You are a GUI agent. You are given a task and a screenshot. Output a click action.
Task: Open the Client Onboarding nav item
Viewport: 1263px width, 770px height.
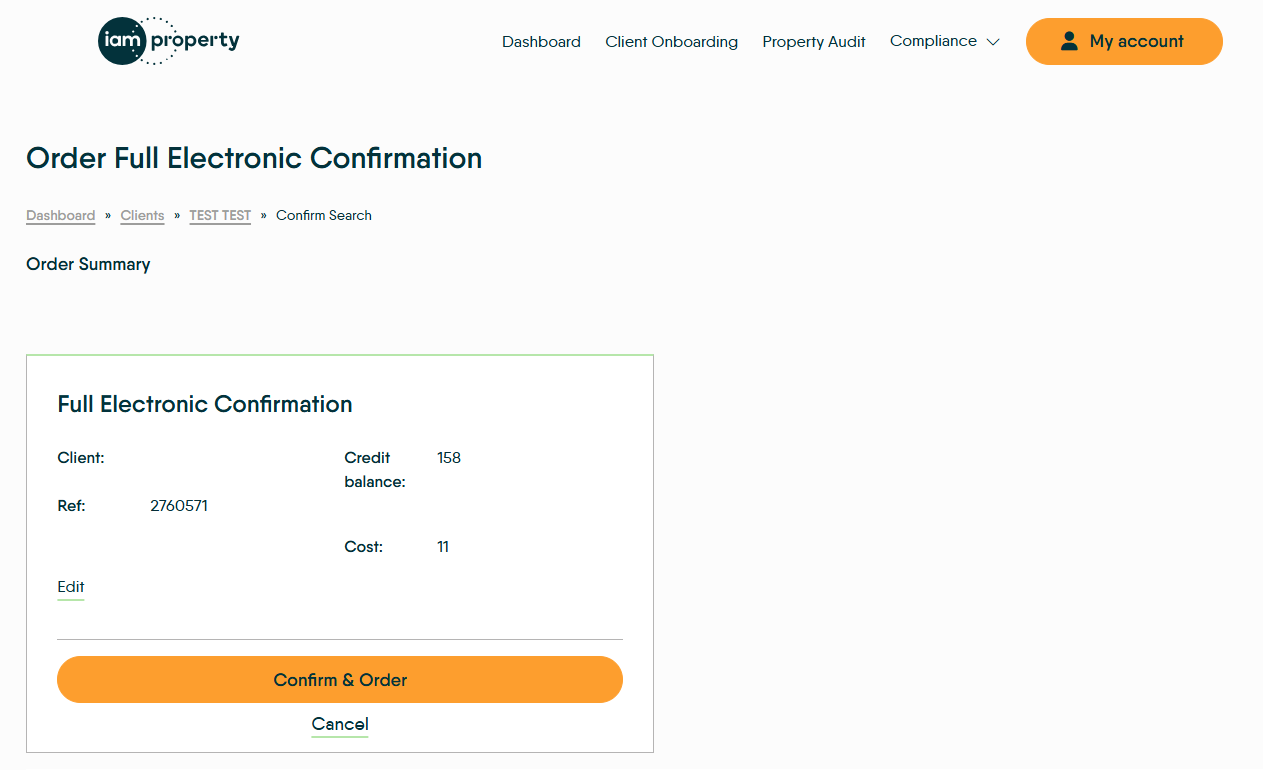click(671, 42)
